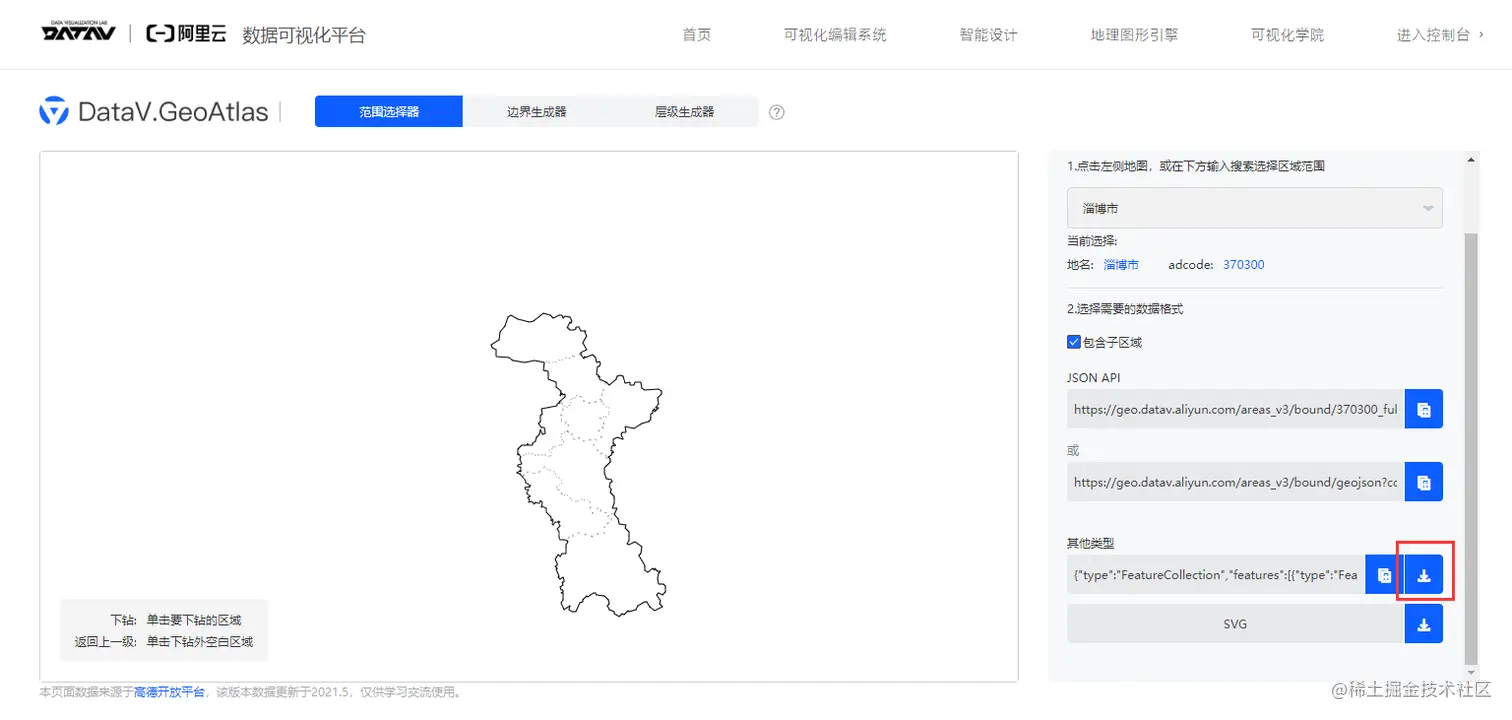Open 智能设计 menu item

point(988,35)
